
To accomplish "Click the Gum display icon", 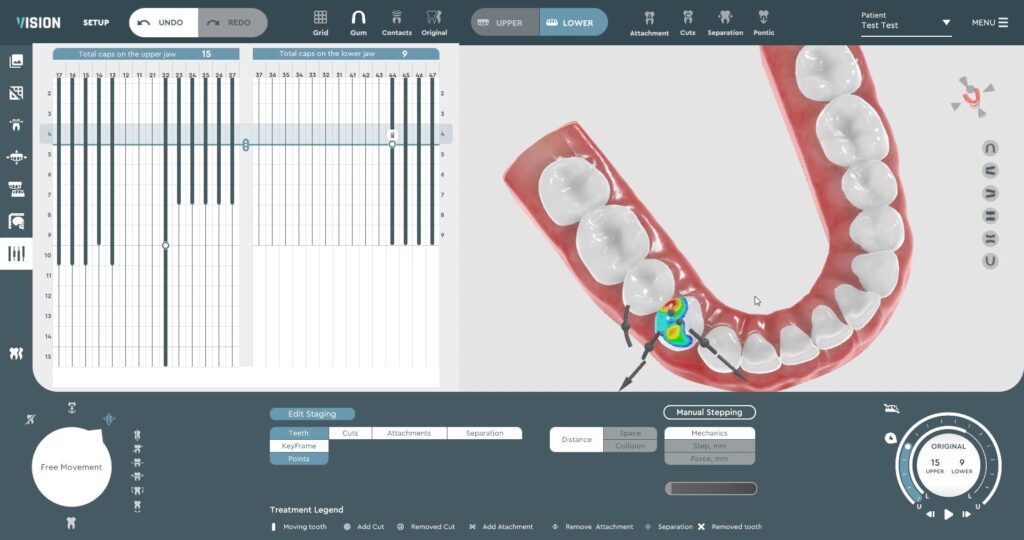I will pyautogui.click(x=358, y=22).
